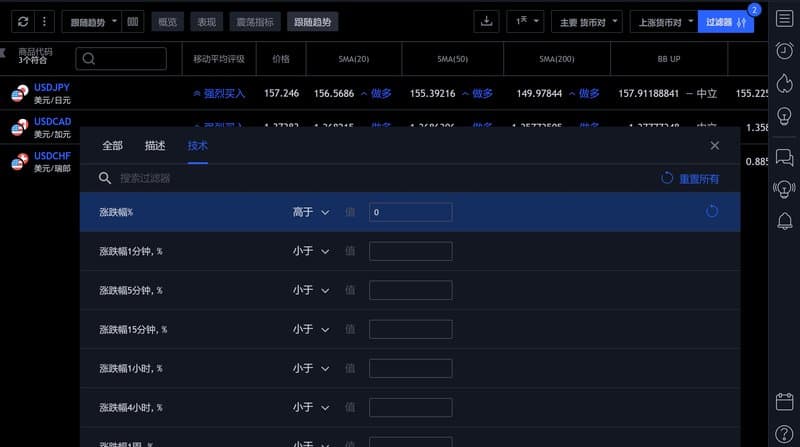The image size is (800, 447).
Task: Click the USDJPY BB UP value 157.91188841
Action: pos(648,93)
